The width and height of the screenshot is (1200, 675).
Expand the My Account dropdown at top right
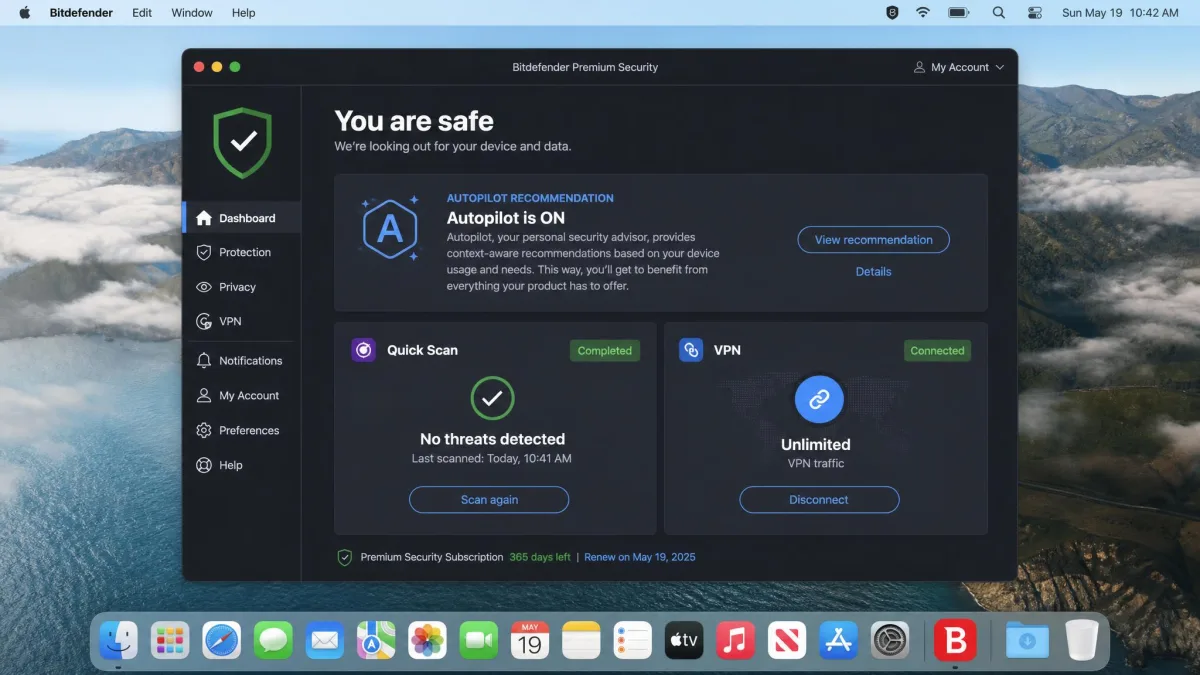(x=959, y=67)
